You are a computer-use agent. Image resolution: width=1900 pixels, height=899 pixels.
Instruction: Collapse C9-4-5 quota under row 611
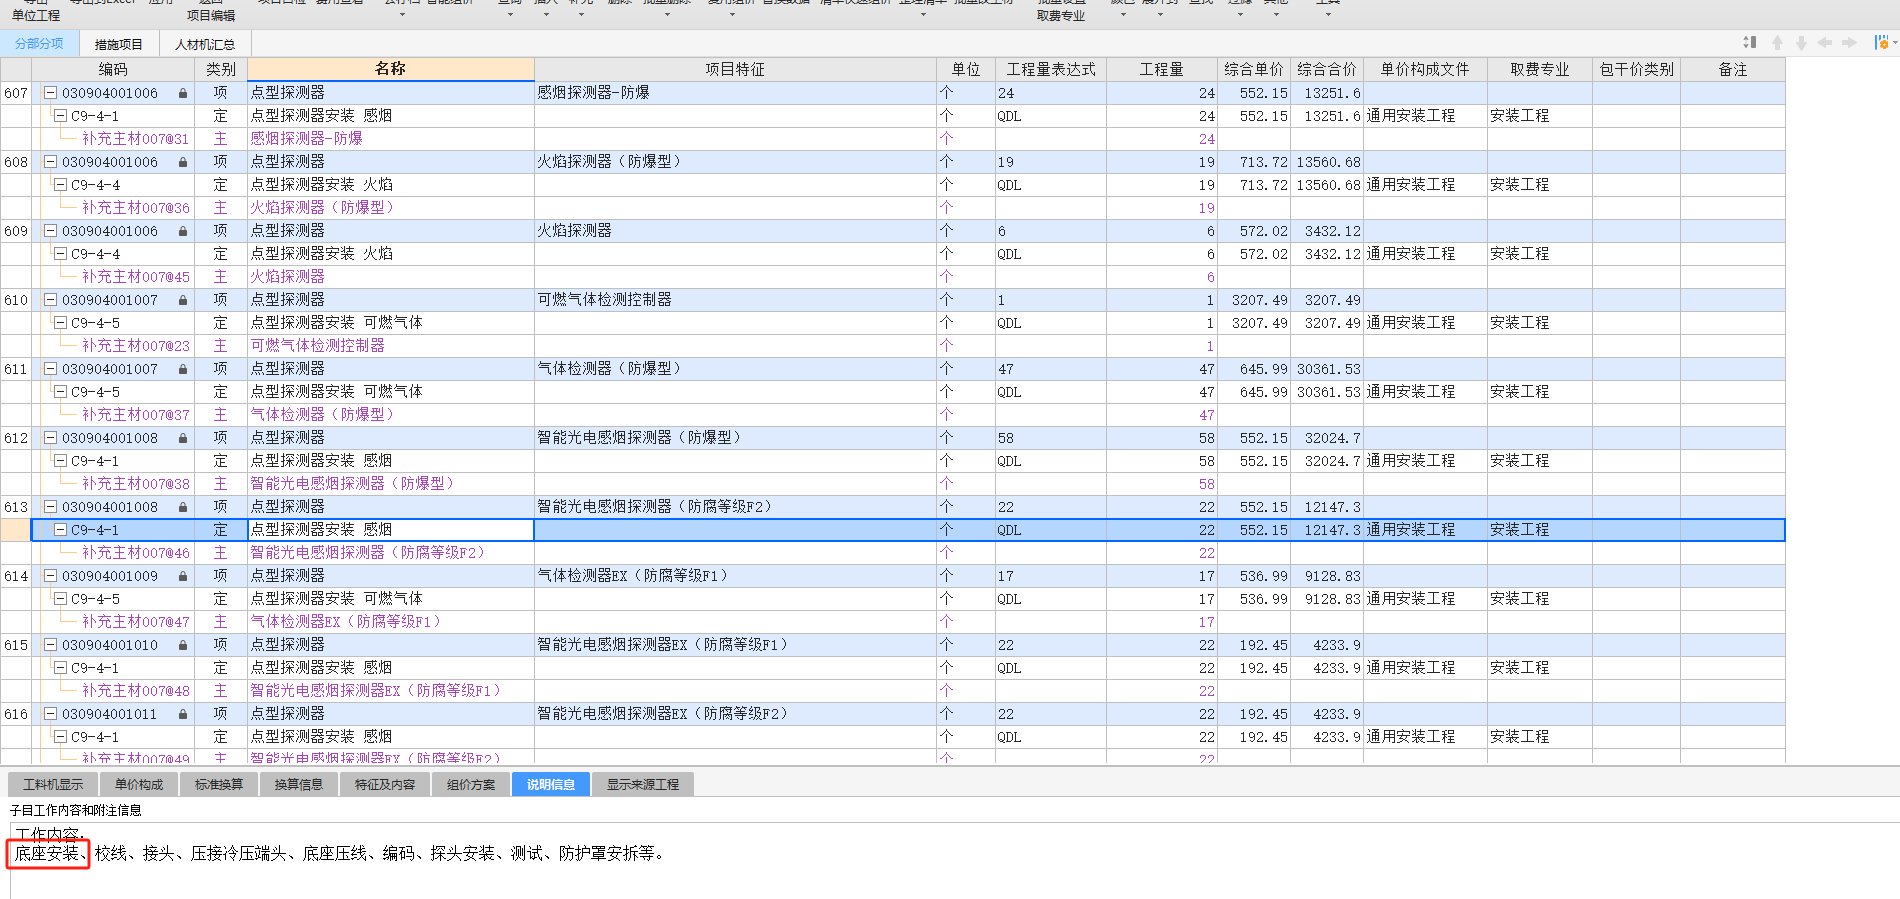point(60,392)
